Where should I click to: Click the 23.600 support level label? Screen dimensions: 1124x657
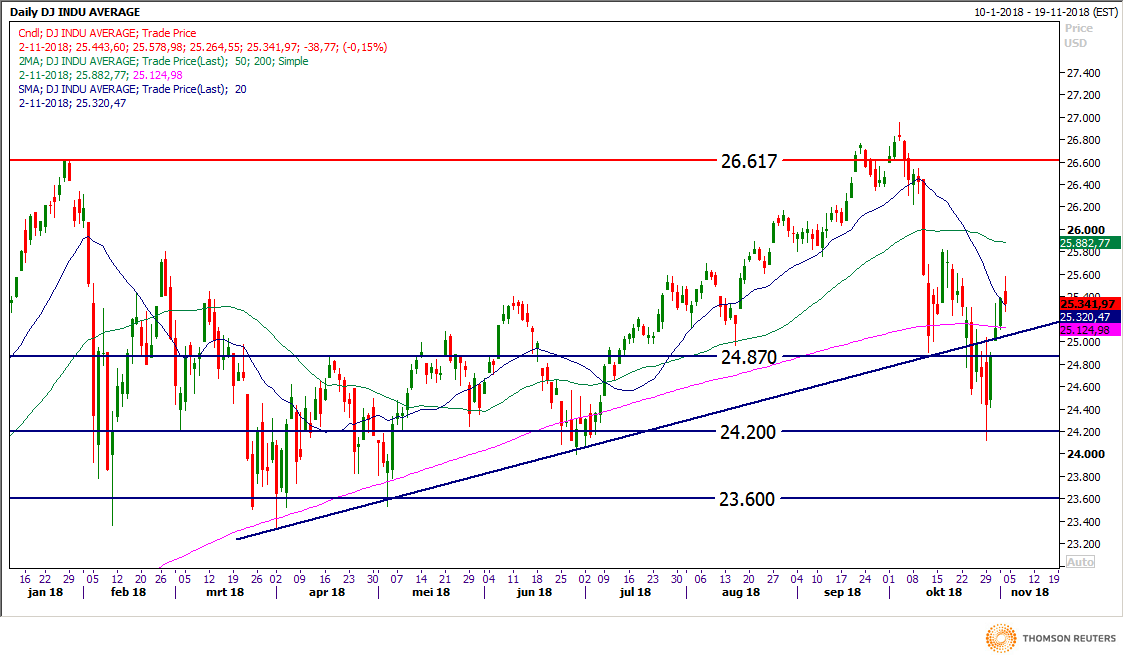747,499
